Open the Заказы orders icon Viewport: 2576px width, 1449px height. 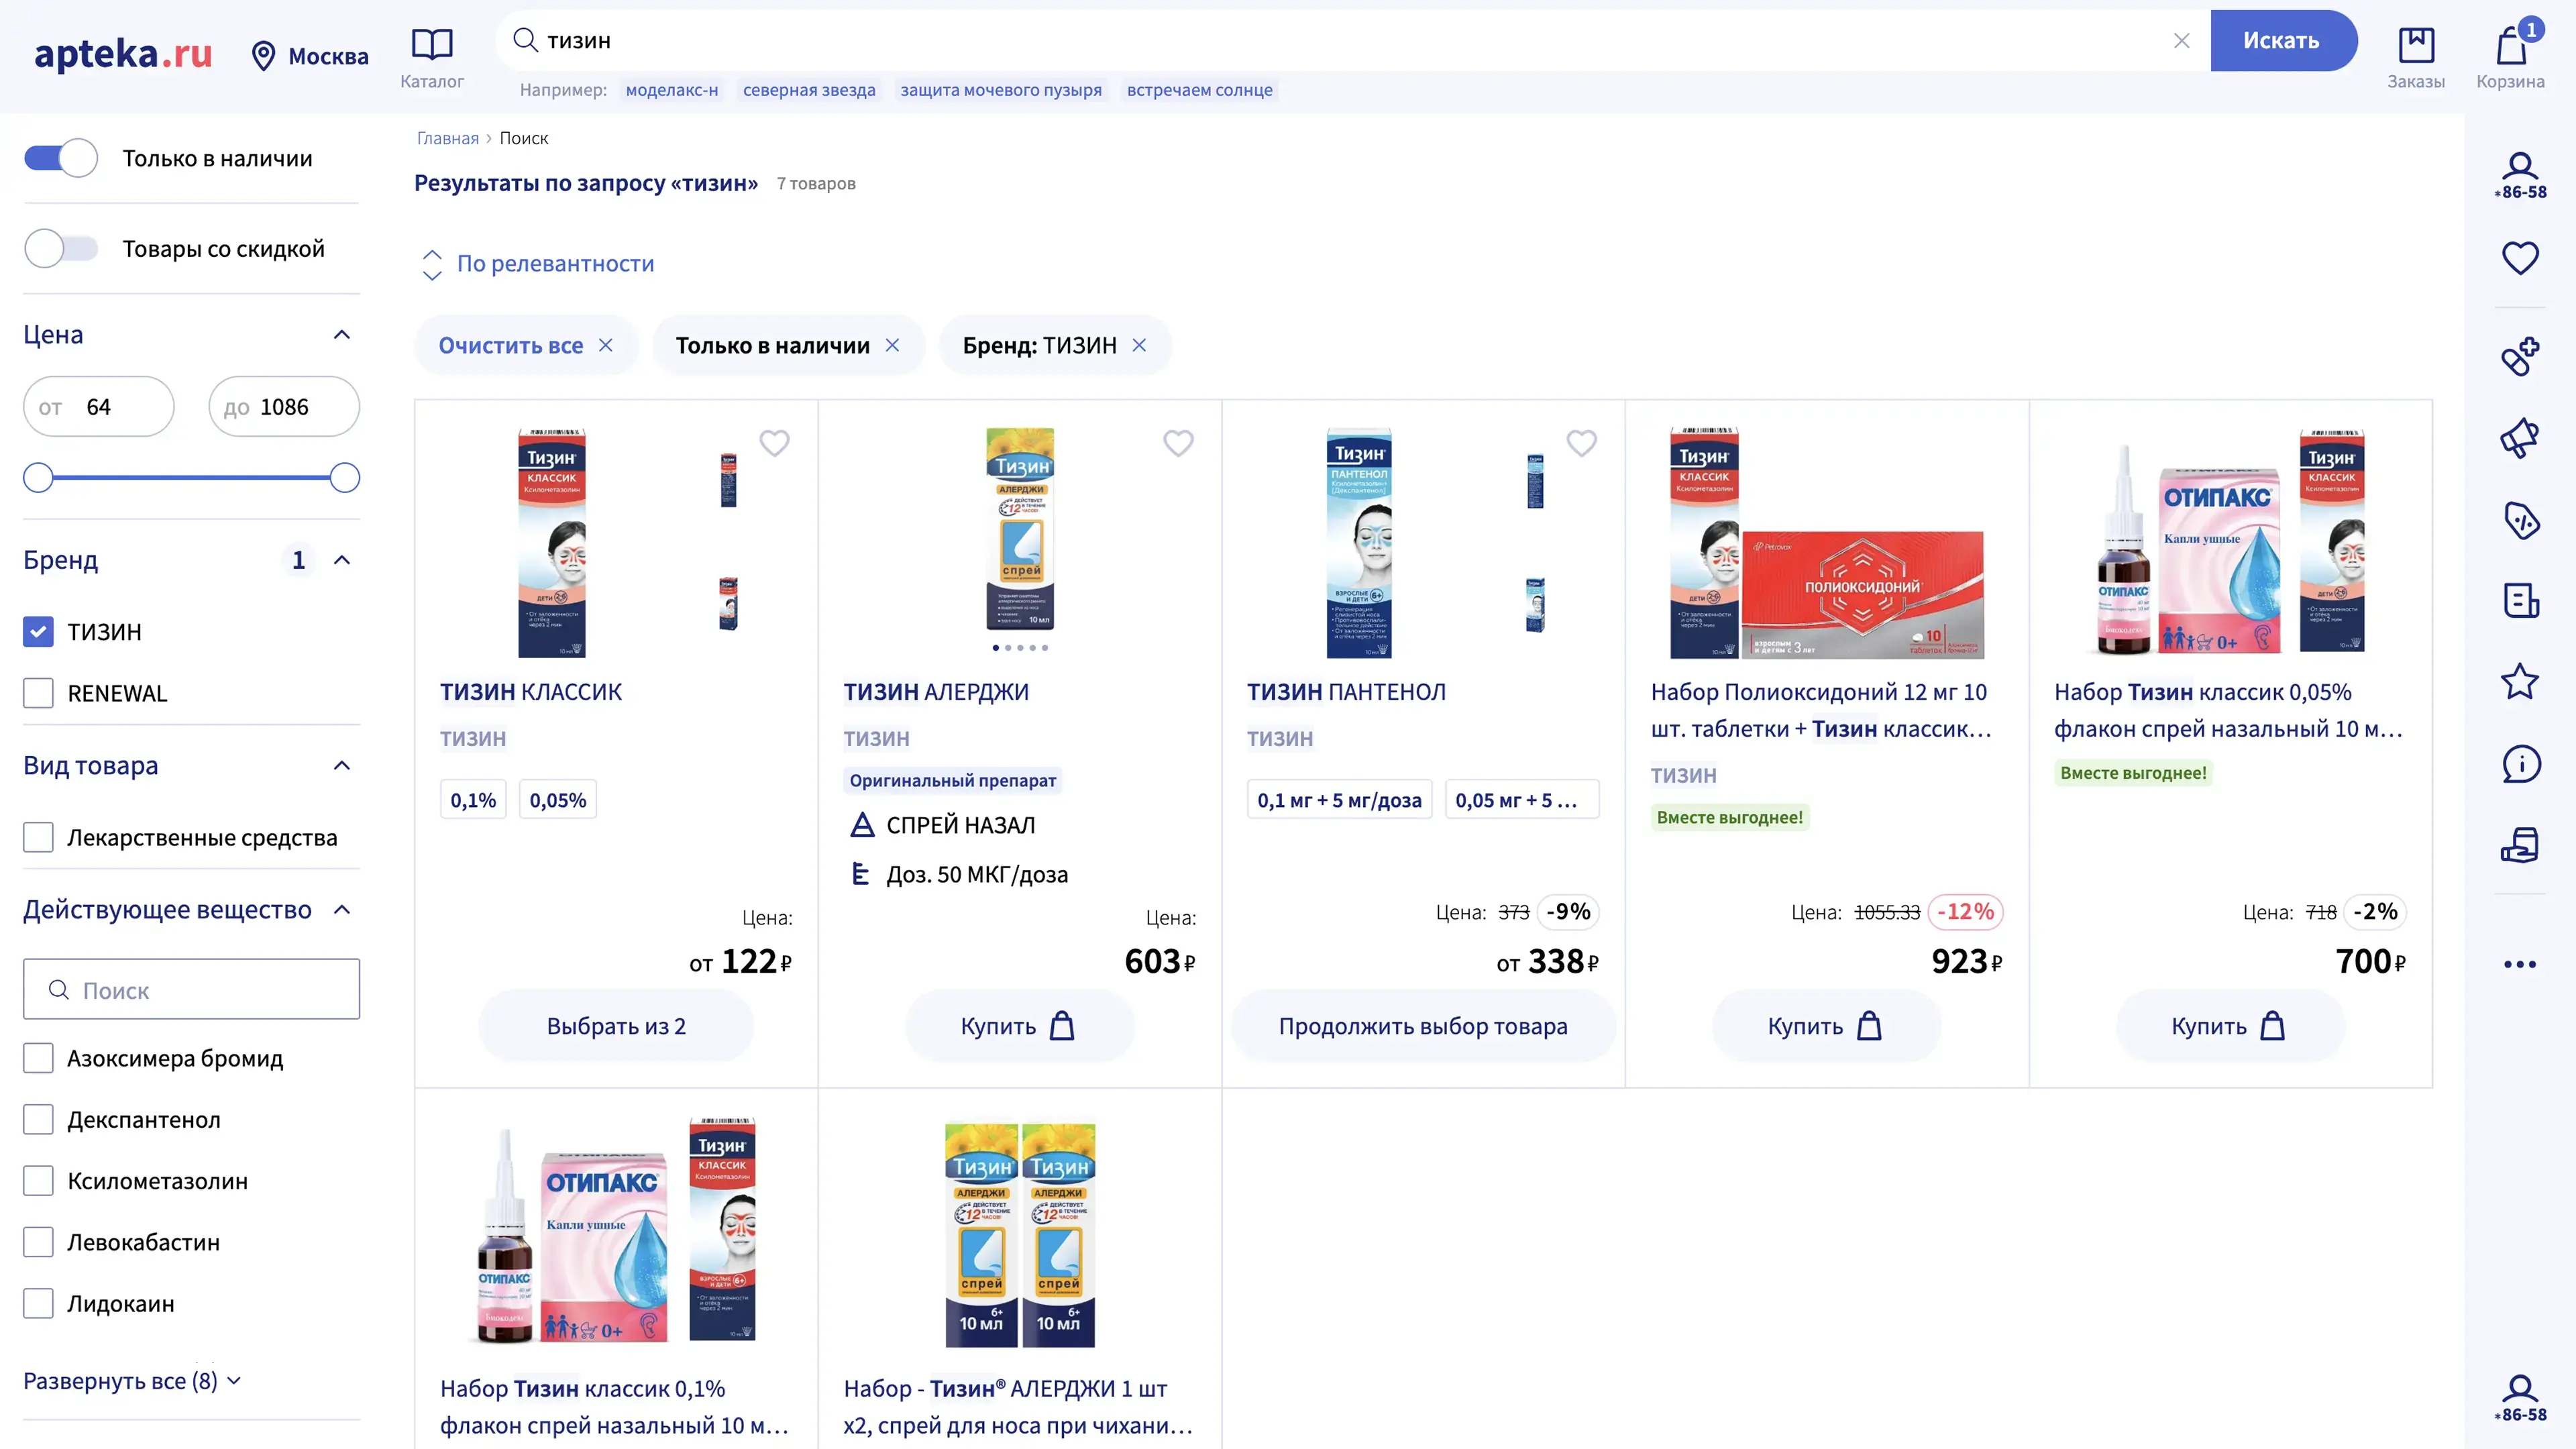pyautogui.click(x=2416, y=46)
